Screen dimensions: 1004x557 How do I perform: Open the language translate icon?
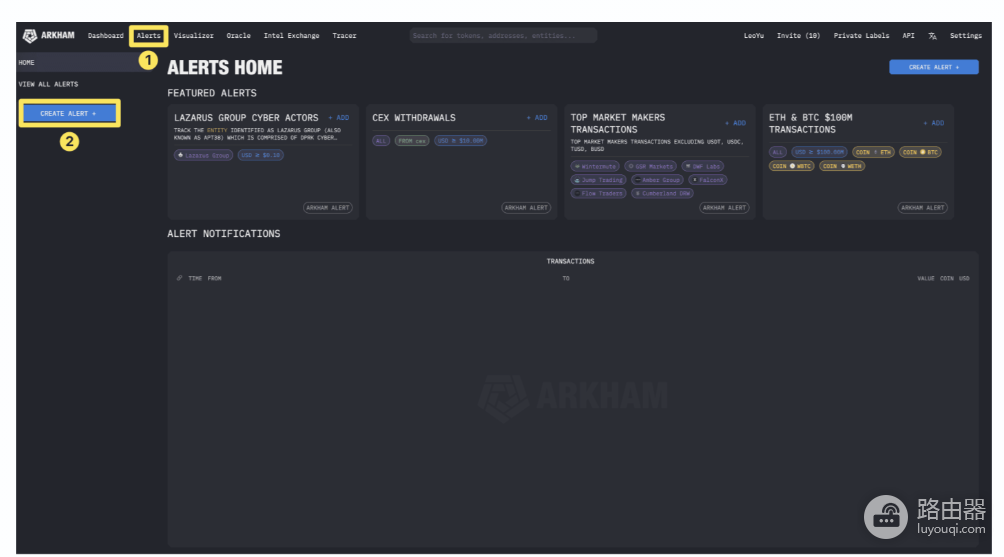(932, 36)
